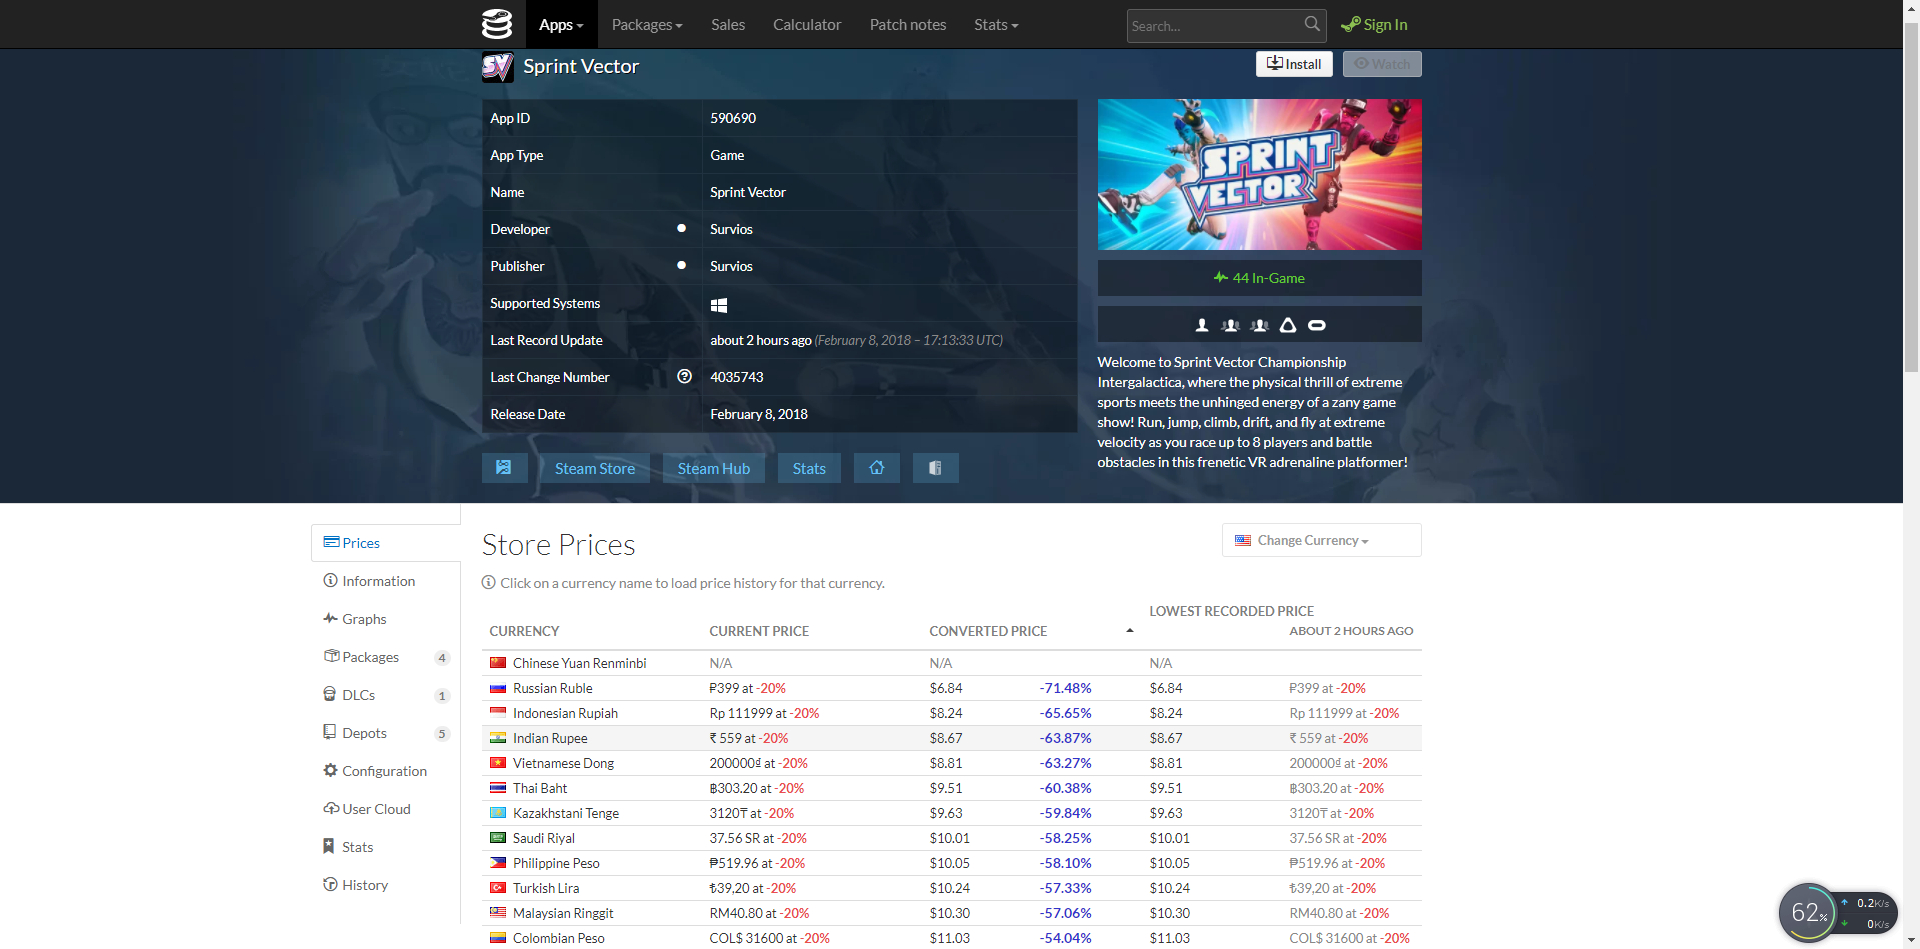The image size is (1920, 949).
Task: Click the first icon button left of Steam Store
Action: (504, 468)
